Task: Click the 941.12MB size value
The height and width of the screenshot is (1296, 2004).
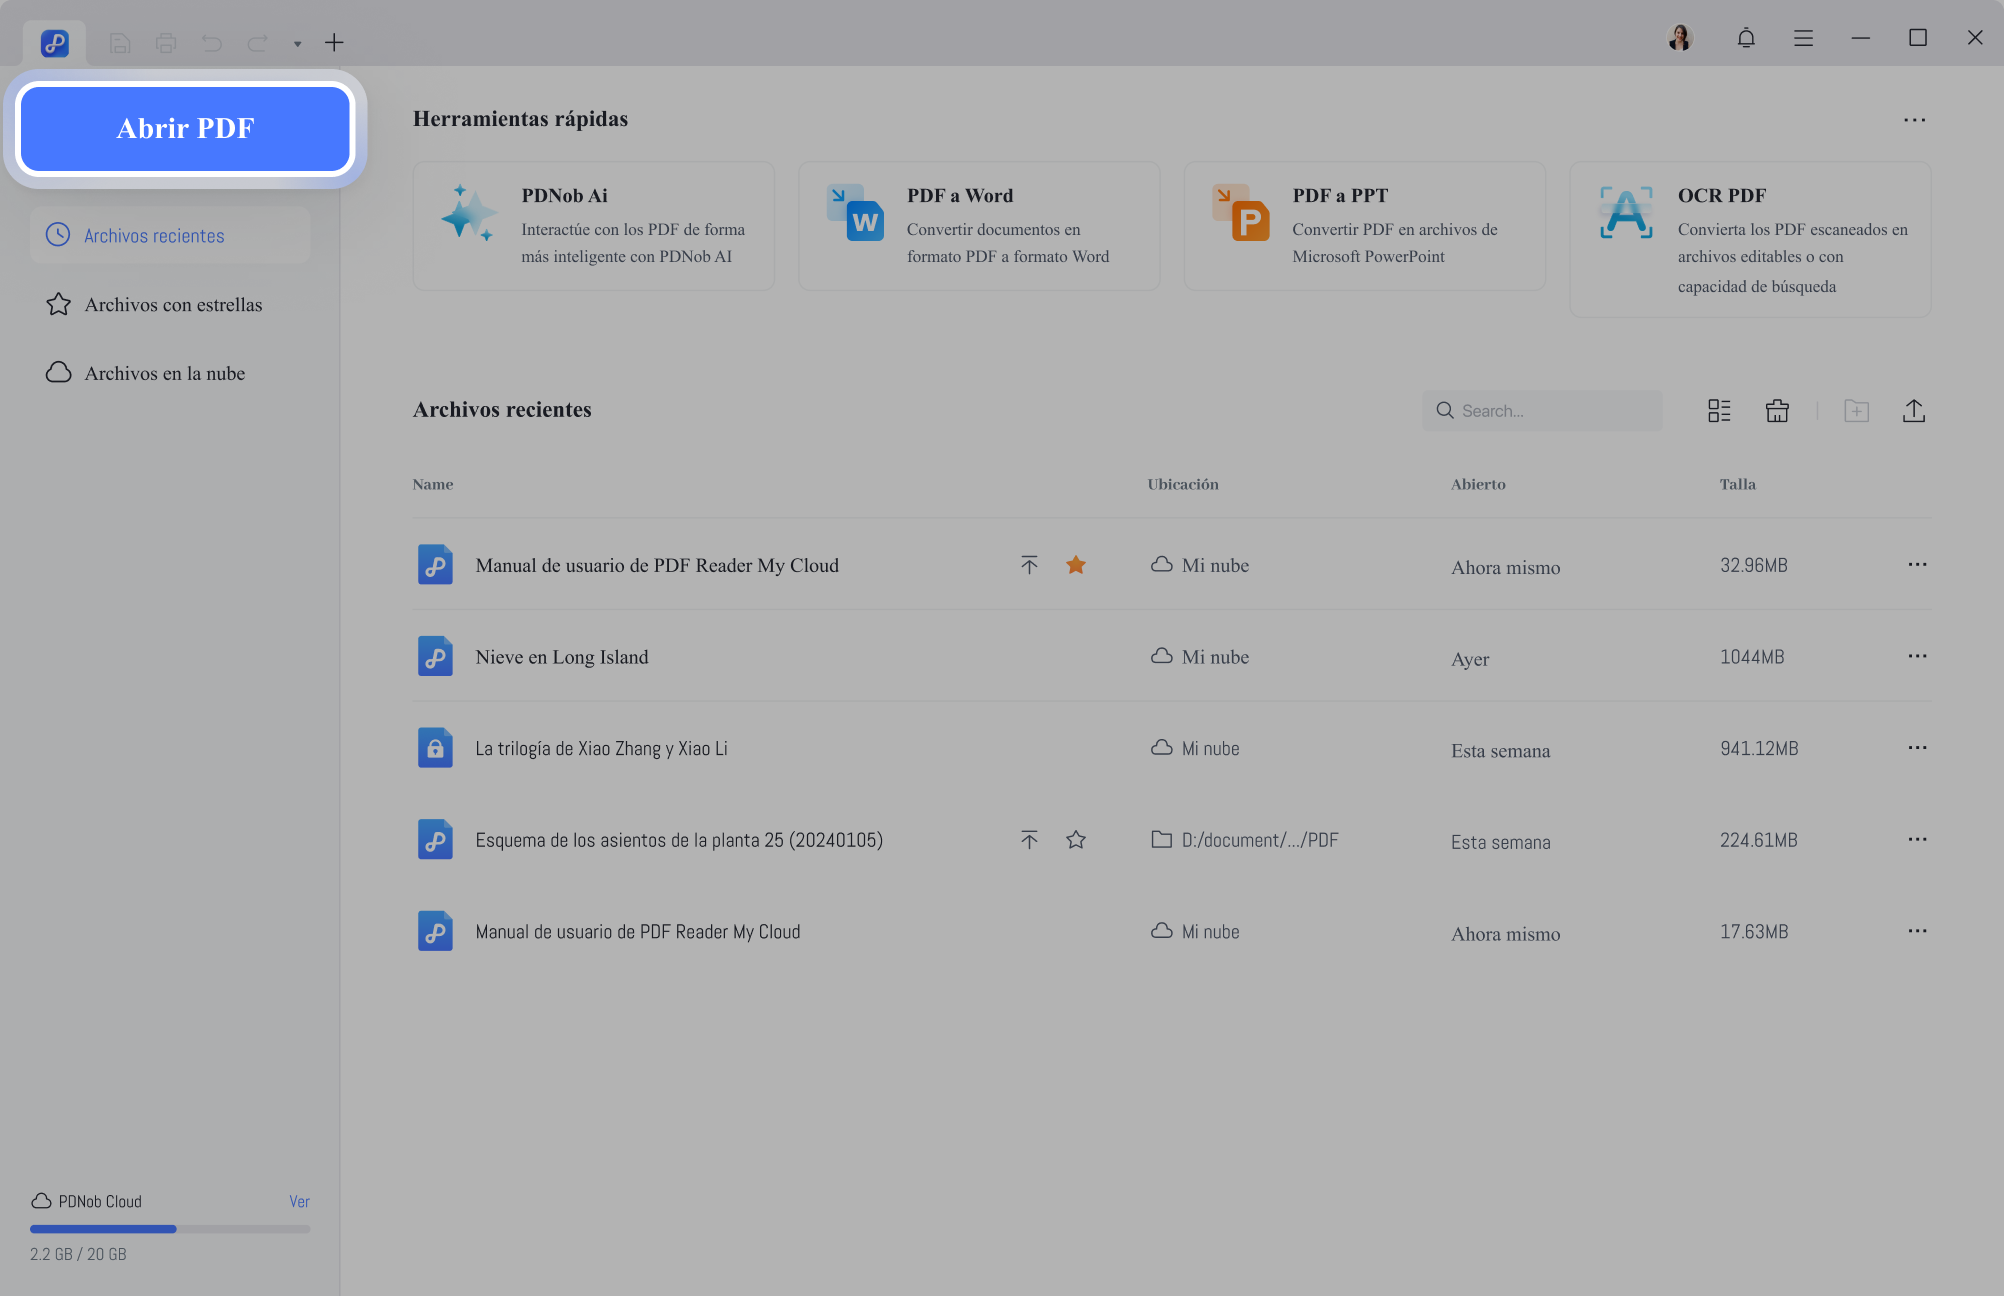Action: coord(1759,749)
